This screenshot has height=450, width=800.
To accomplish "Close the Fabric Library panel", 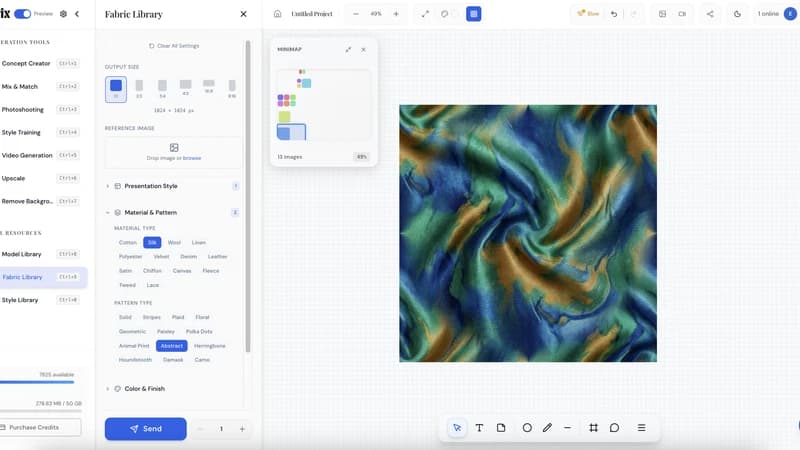I will click(x=243, y=14).
